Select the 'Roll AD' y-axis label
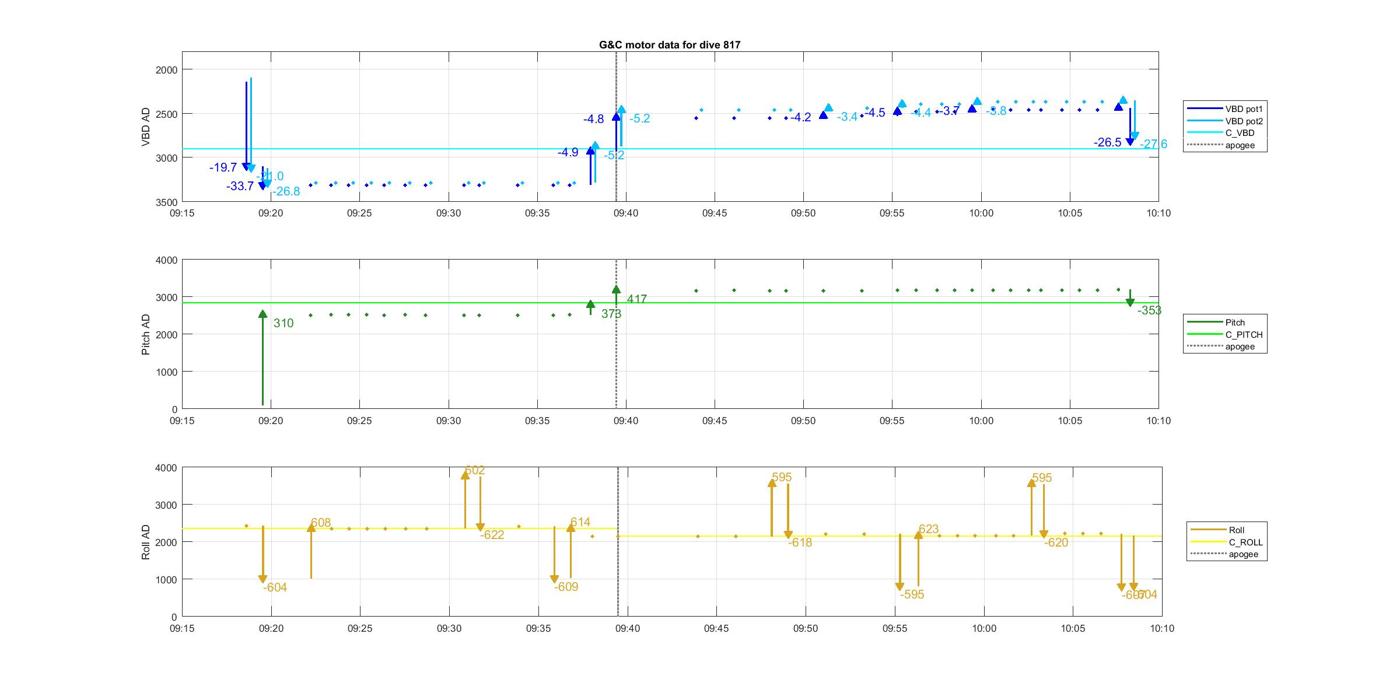1400x693 pixels. point(145,541)
